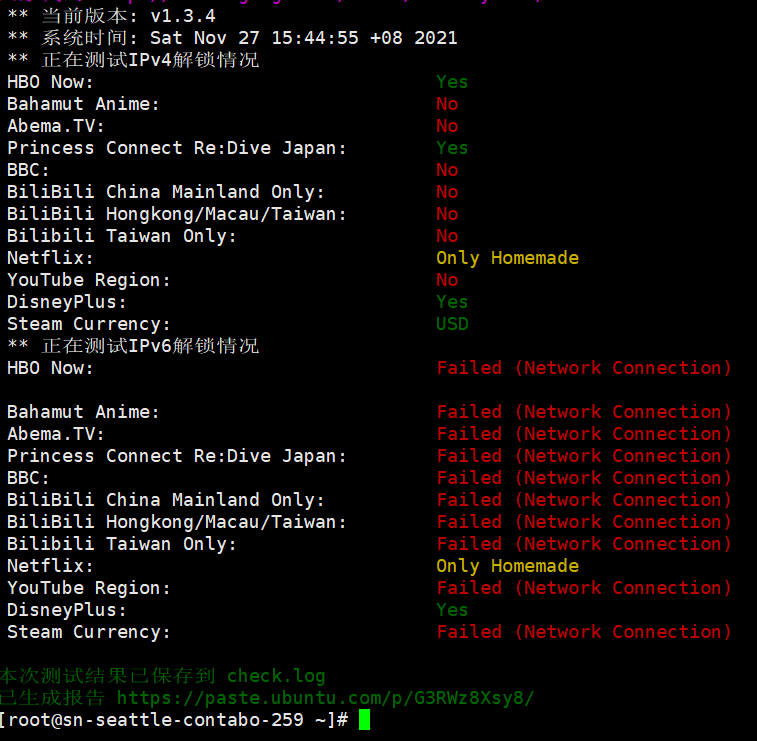757x741 pixels.
Task: Click IPv6 BiliBili China Mainland Failed result
Action: click(x=584, y=500)
